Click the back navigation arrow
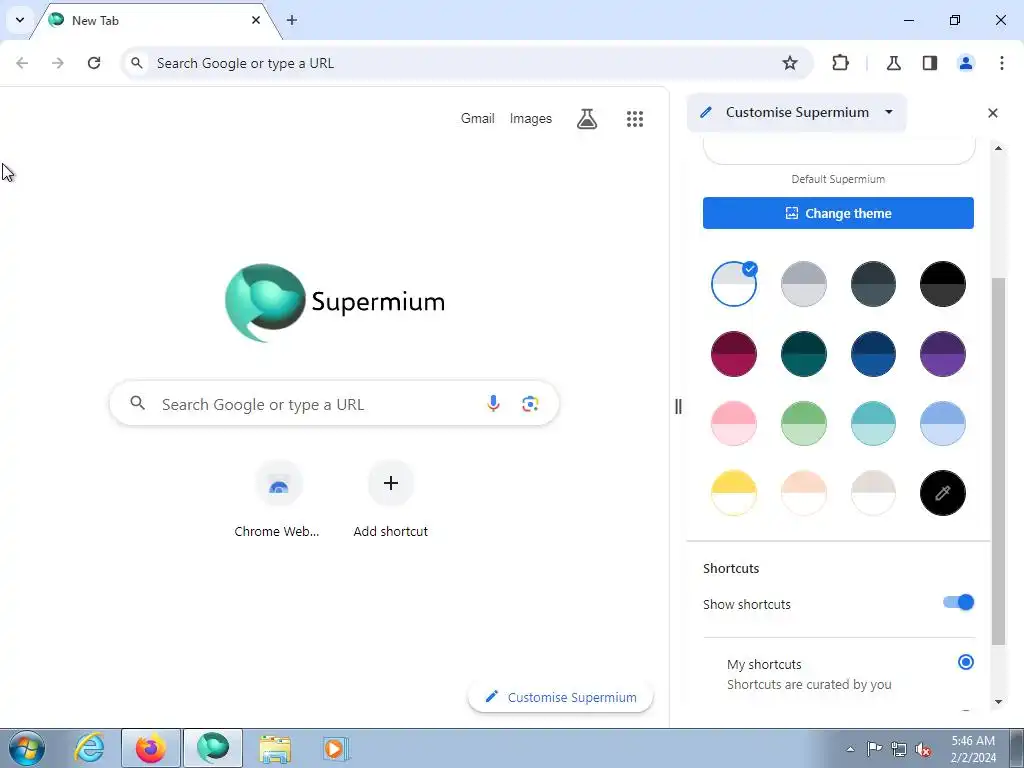This screenshot has height=768, width=1024. [22, 63]
